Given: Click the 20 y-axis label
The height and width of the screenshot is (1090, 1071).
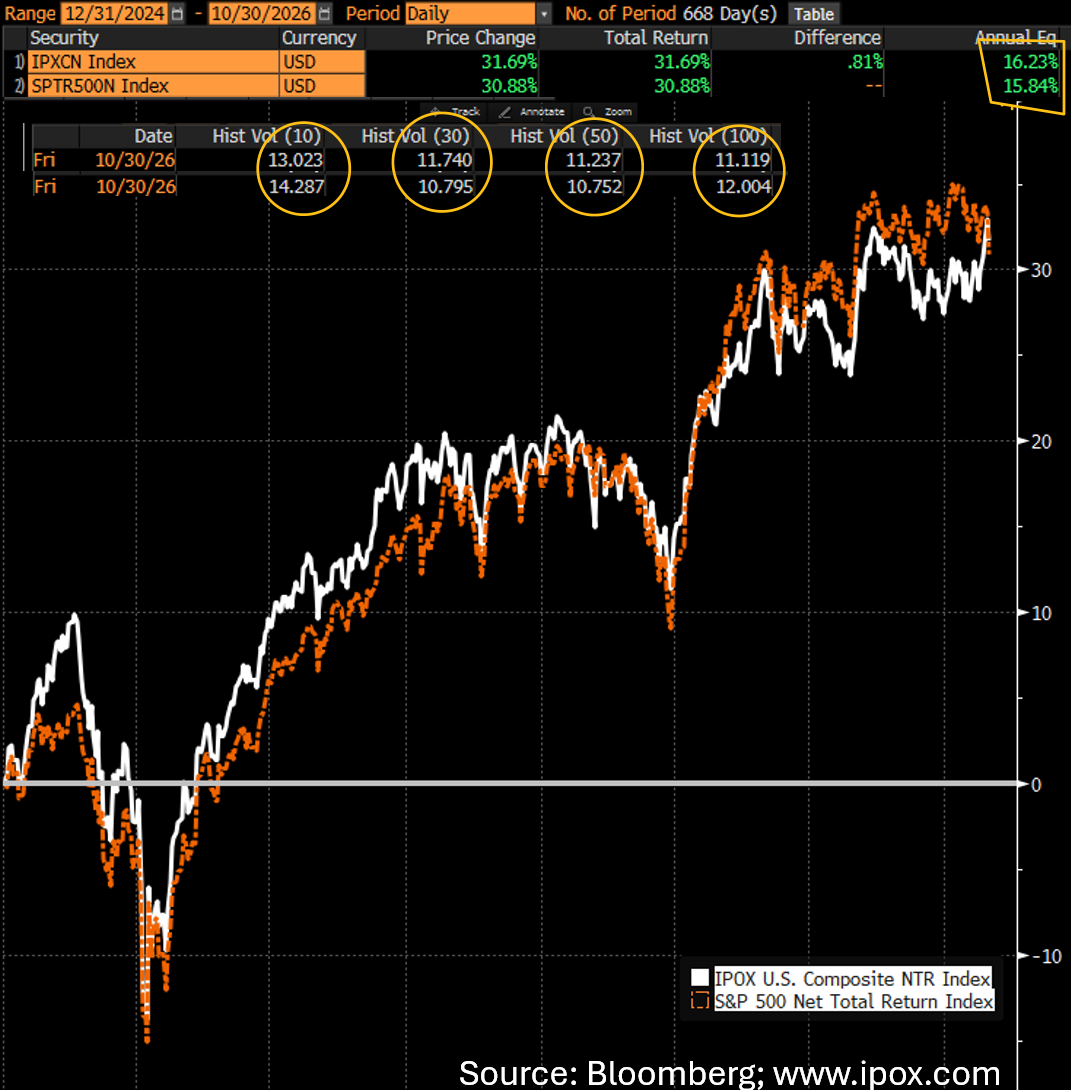Looking at the screenshot, I should coord(1041,441).
